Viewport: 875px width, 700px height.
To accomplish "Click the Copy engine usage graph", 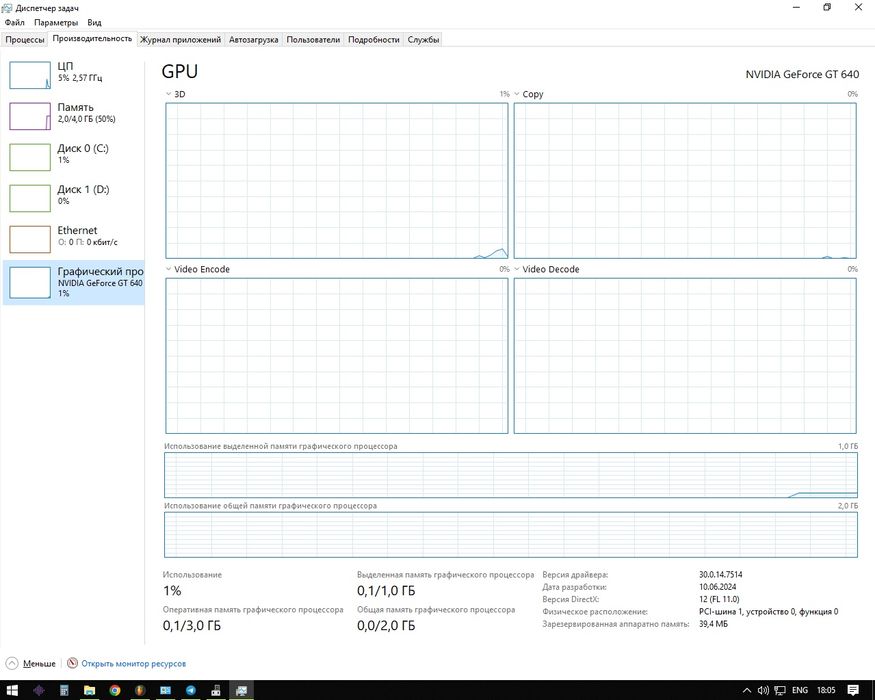I will click(x=685, y=180).
